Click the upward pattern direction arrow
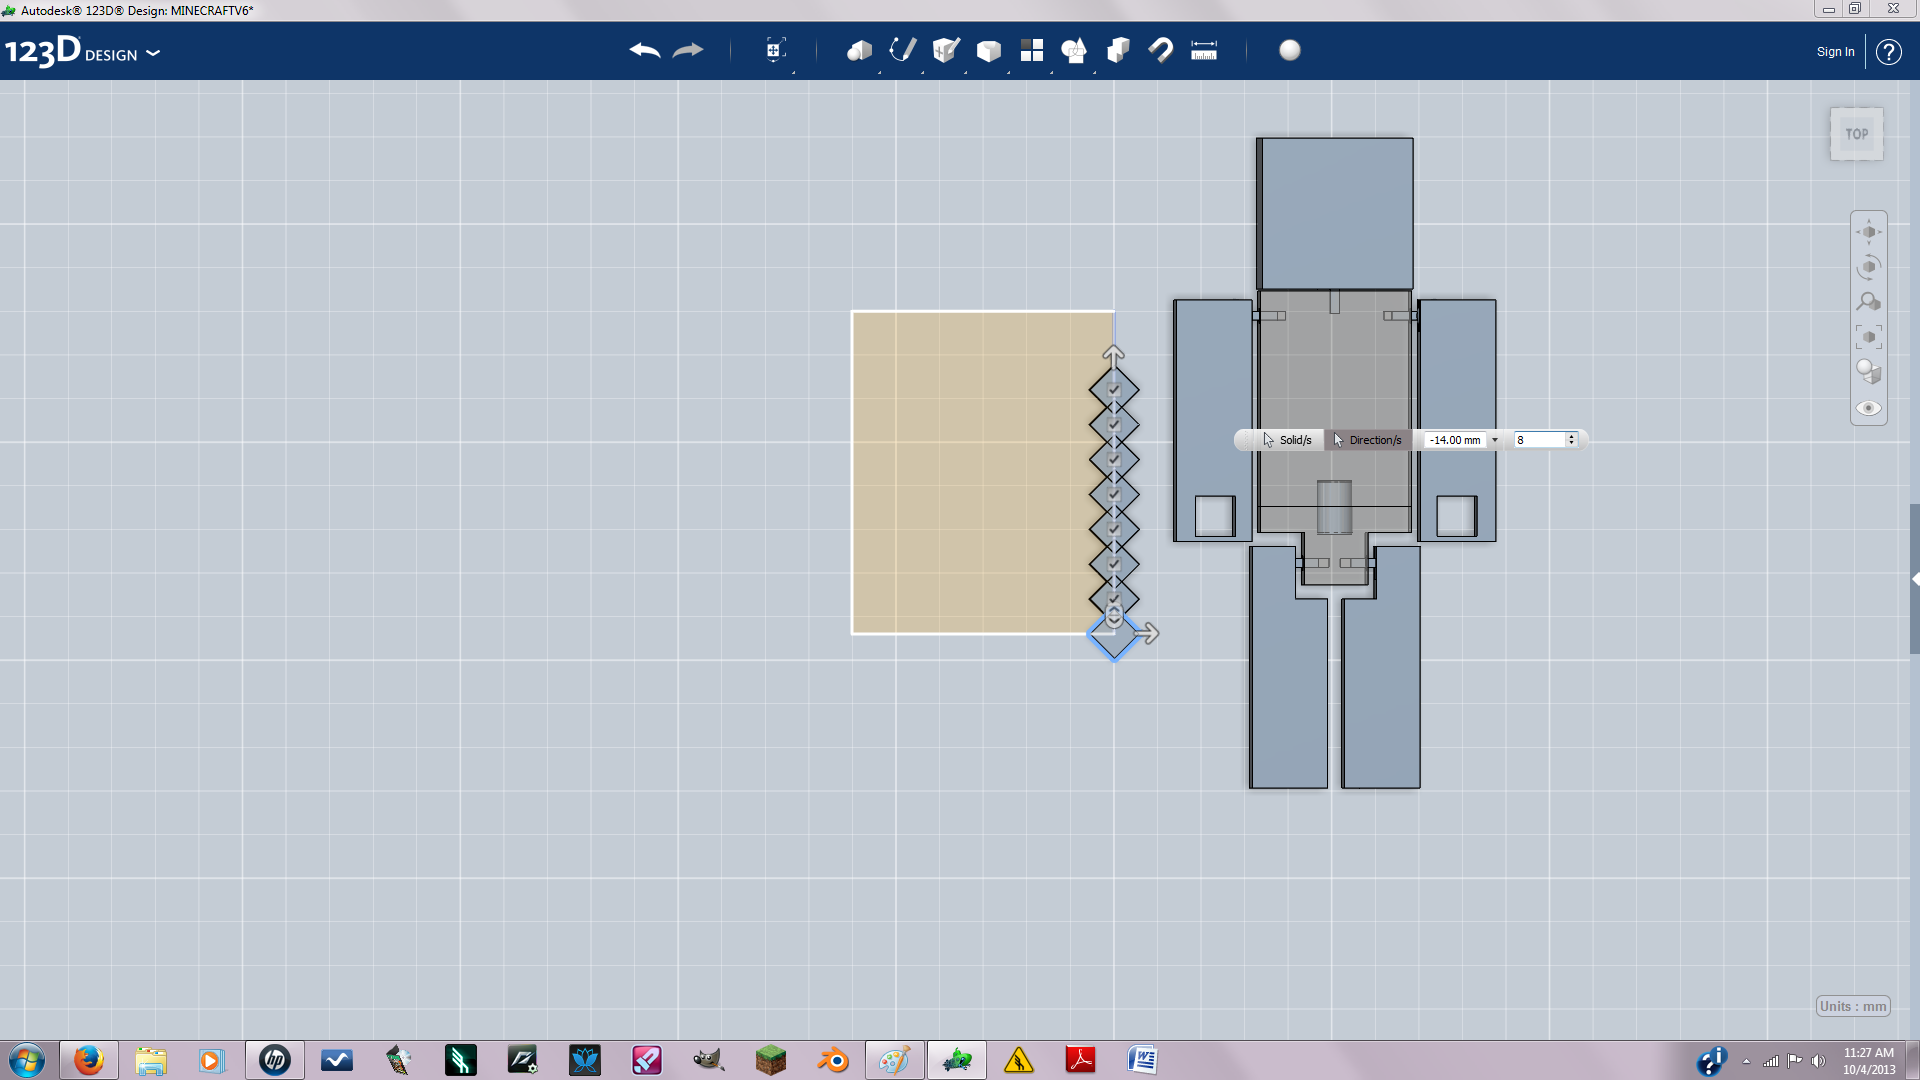The width and height of the screenshot is (1920, 1080). 1113,355
